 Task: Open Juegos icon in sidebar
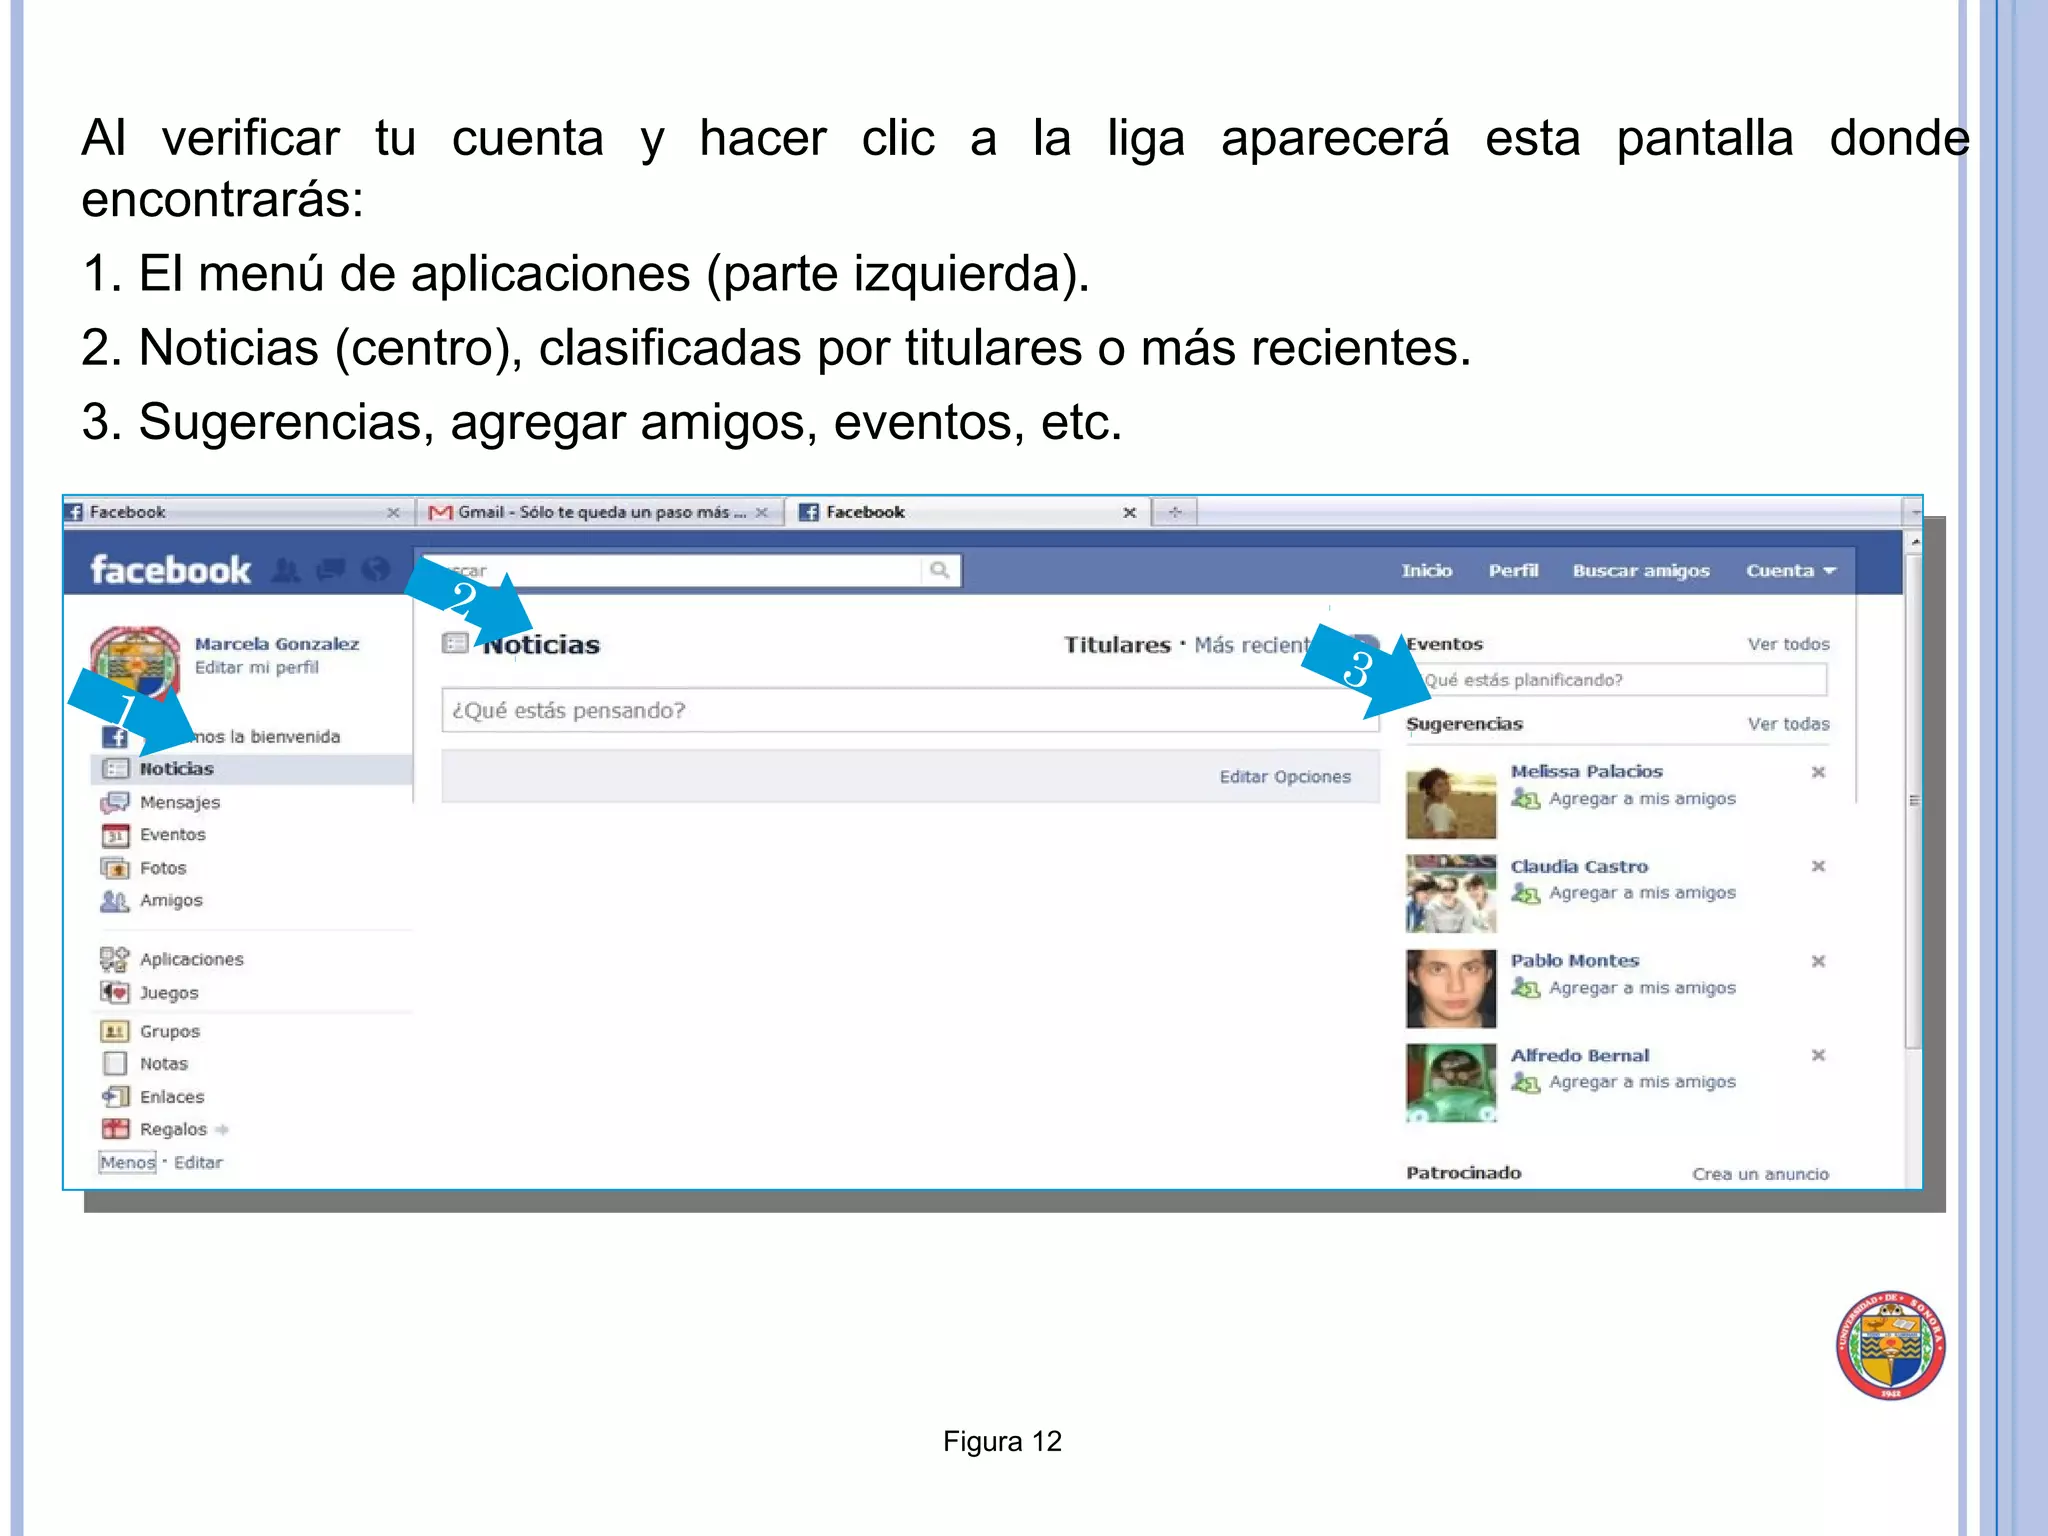pos(115,992)
